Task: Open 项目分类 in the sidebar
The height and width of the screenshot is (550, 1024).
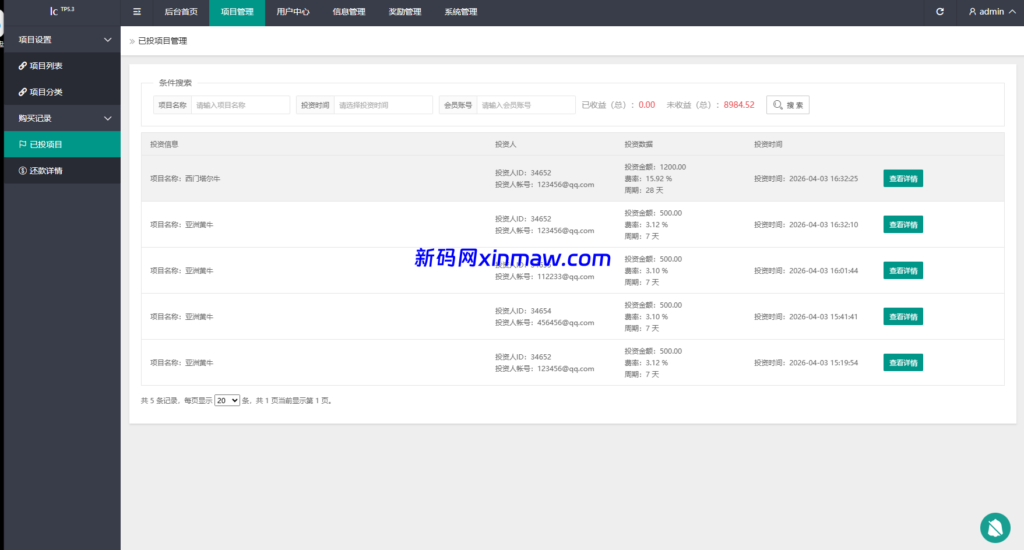Action: [62, 92]
